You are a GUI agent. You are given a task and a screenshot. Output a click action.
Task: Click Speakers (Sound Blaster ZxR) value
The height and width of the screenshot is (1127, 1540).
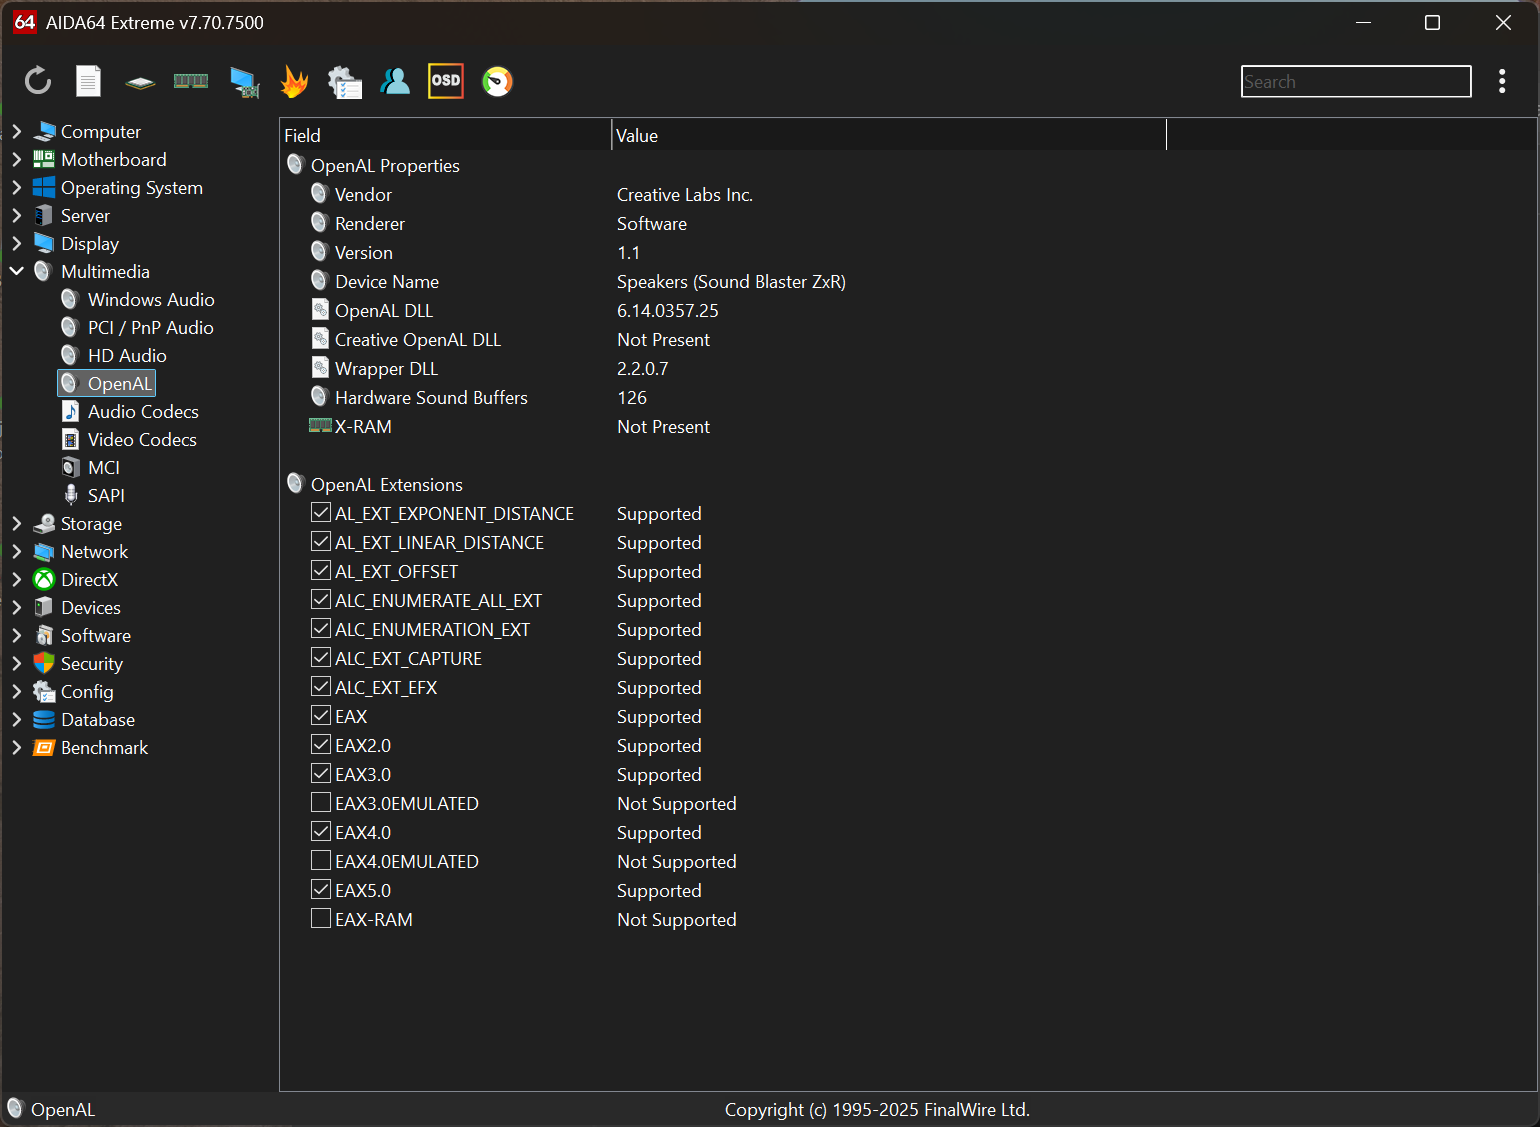click(732, 282)
